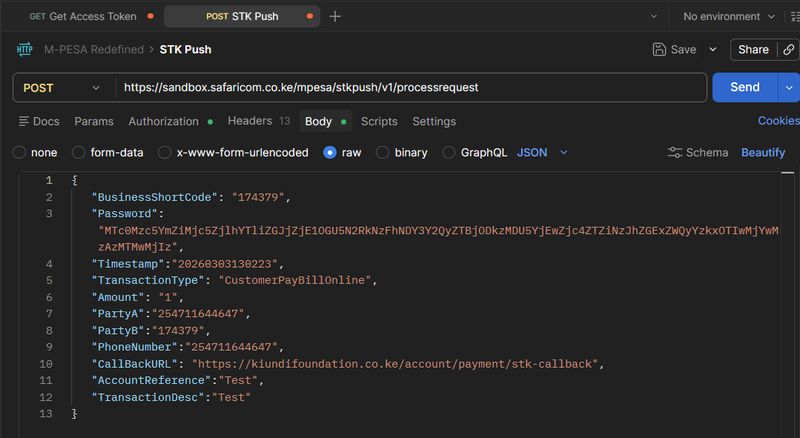This screenshot has width=800, height=438.
Task: Select the raw body type
Action: [x=330, y=153]
